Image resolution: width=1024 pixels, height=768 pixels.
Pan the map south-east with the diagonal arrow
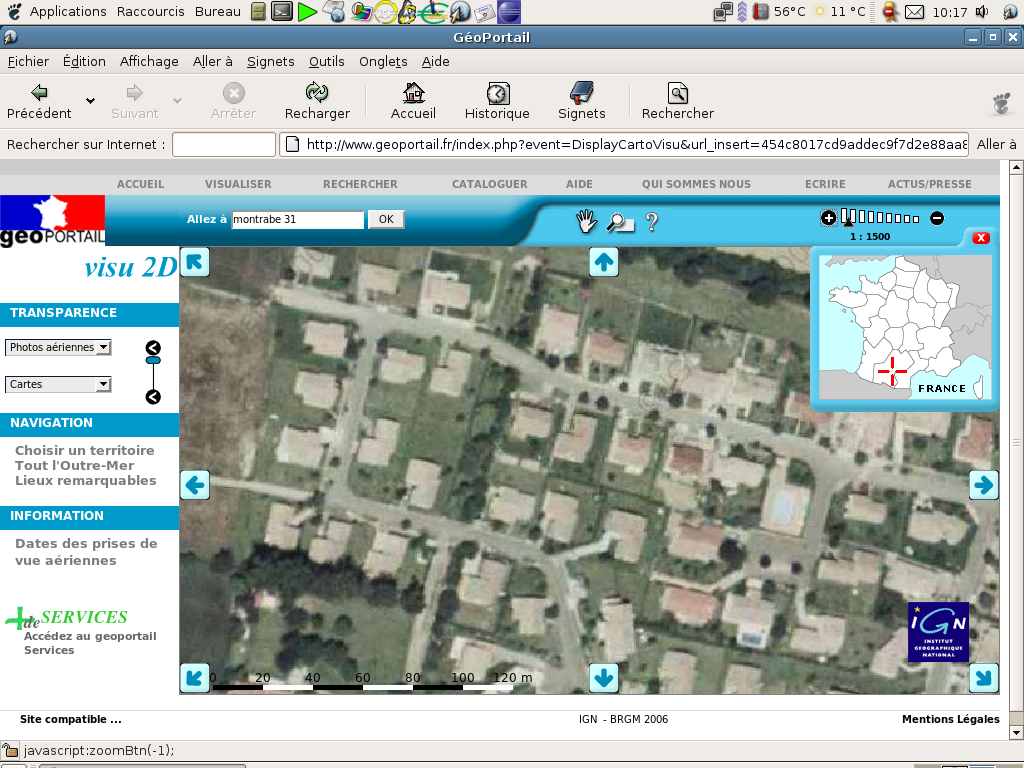click(x=984, y=677)
